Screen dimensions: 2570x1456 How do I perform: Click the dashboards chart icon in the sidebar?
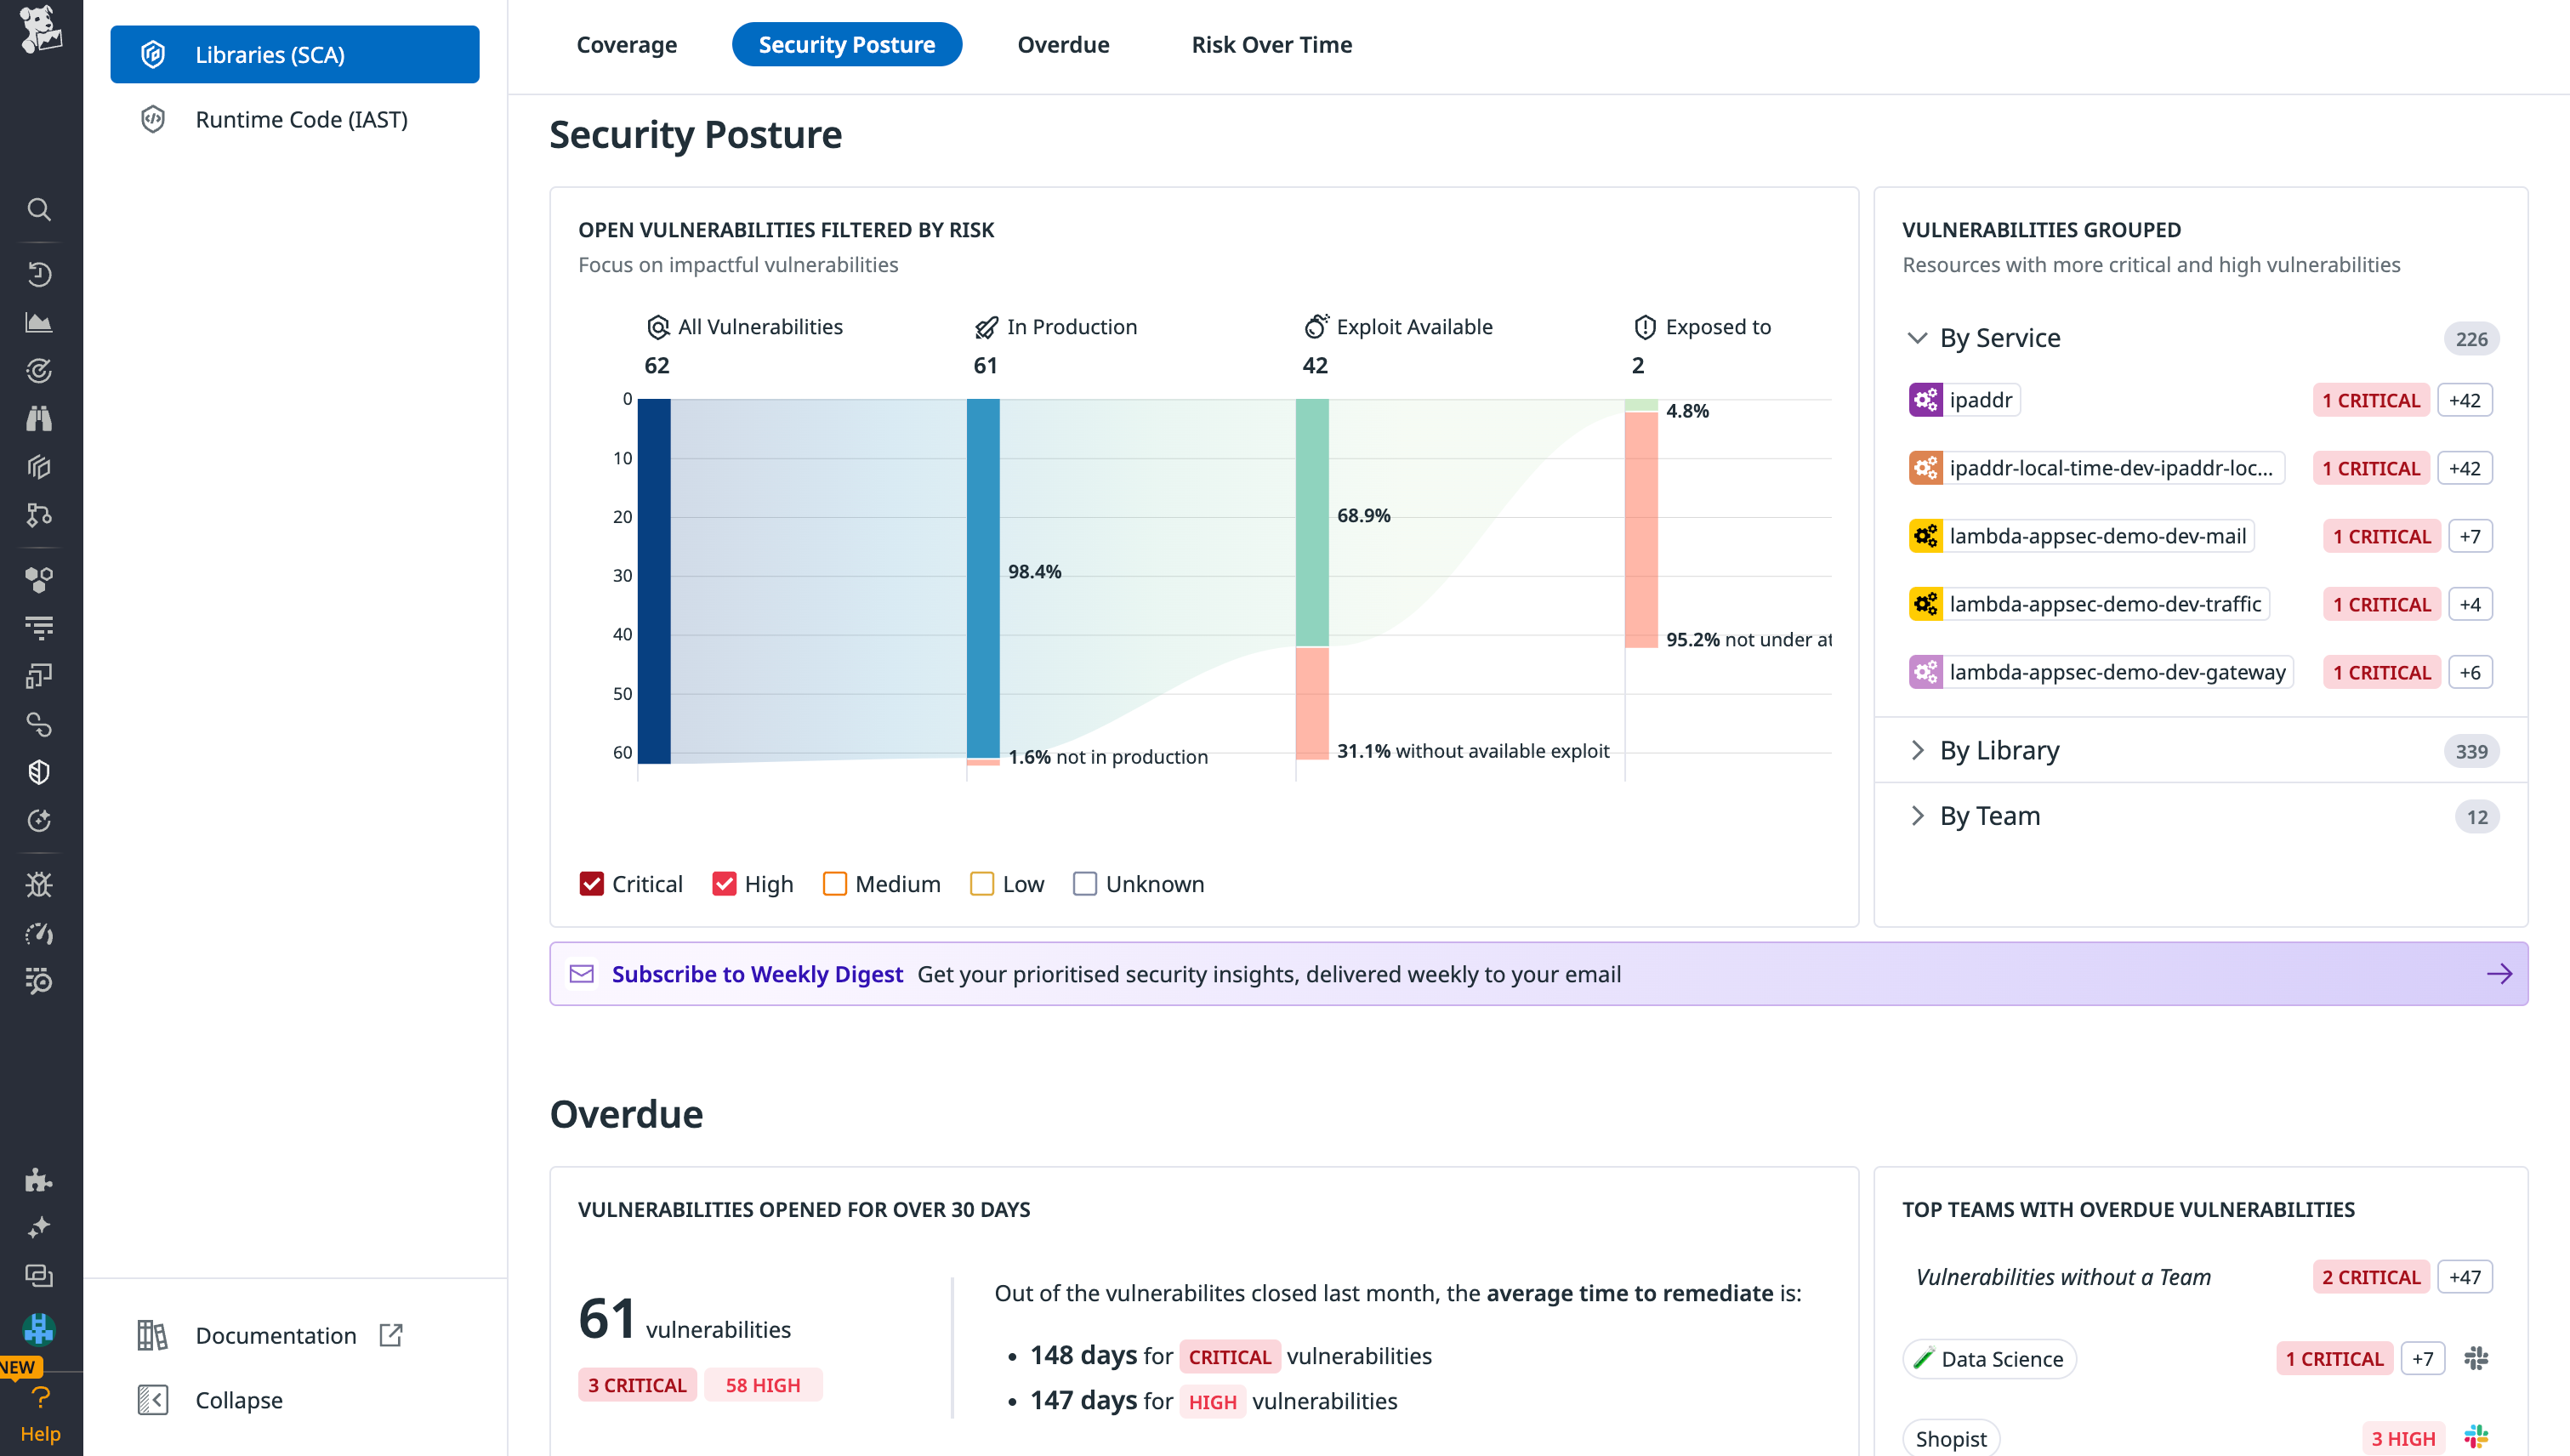point(40,322)
